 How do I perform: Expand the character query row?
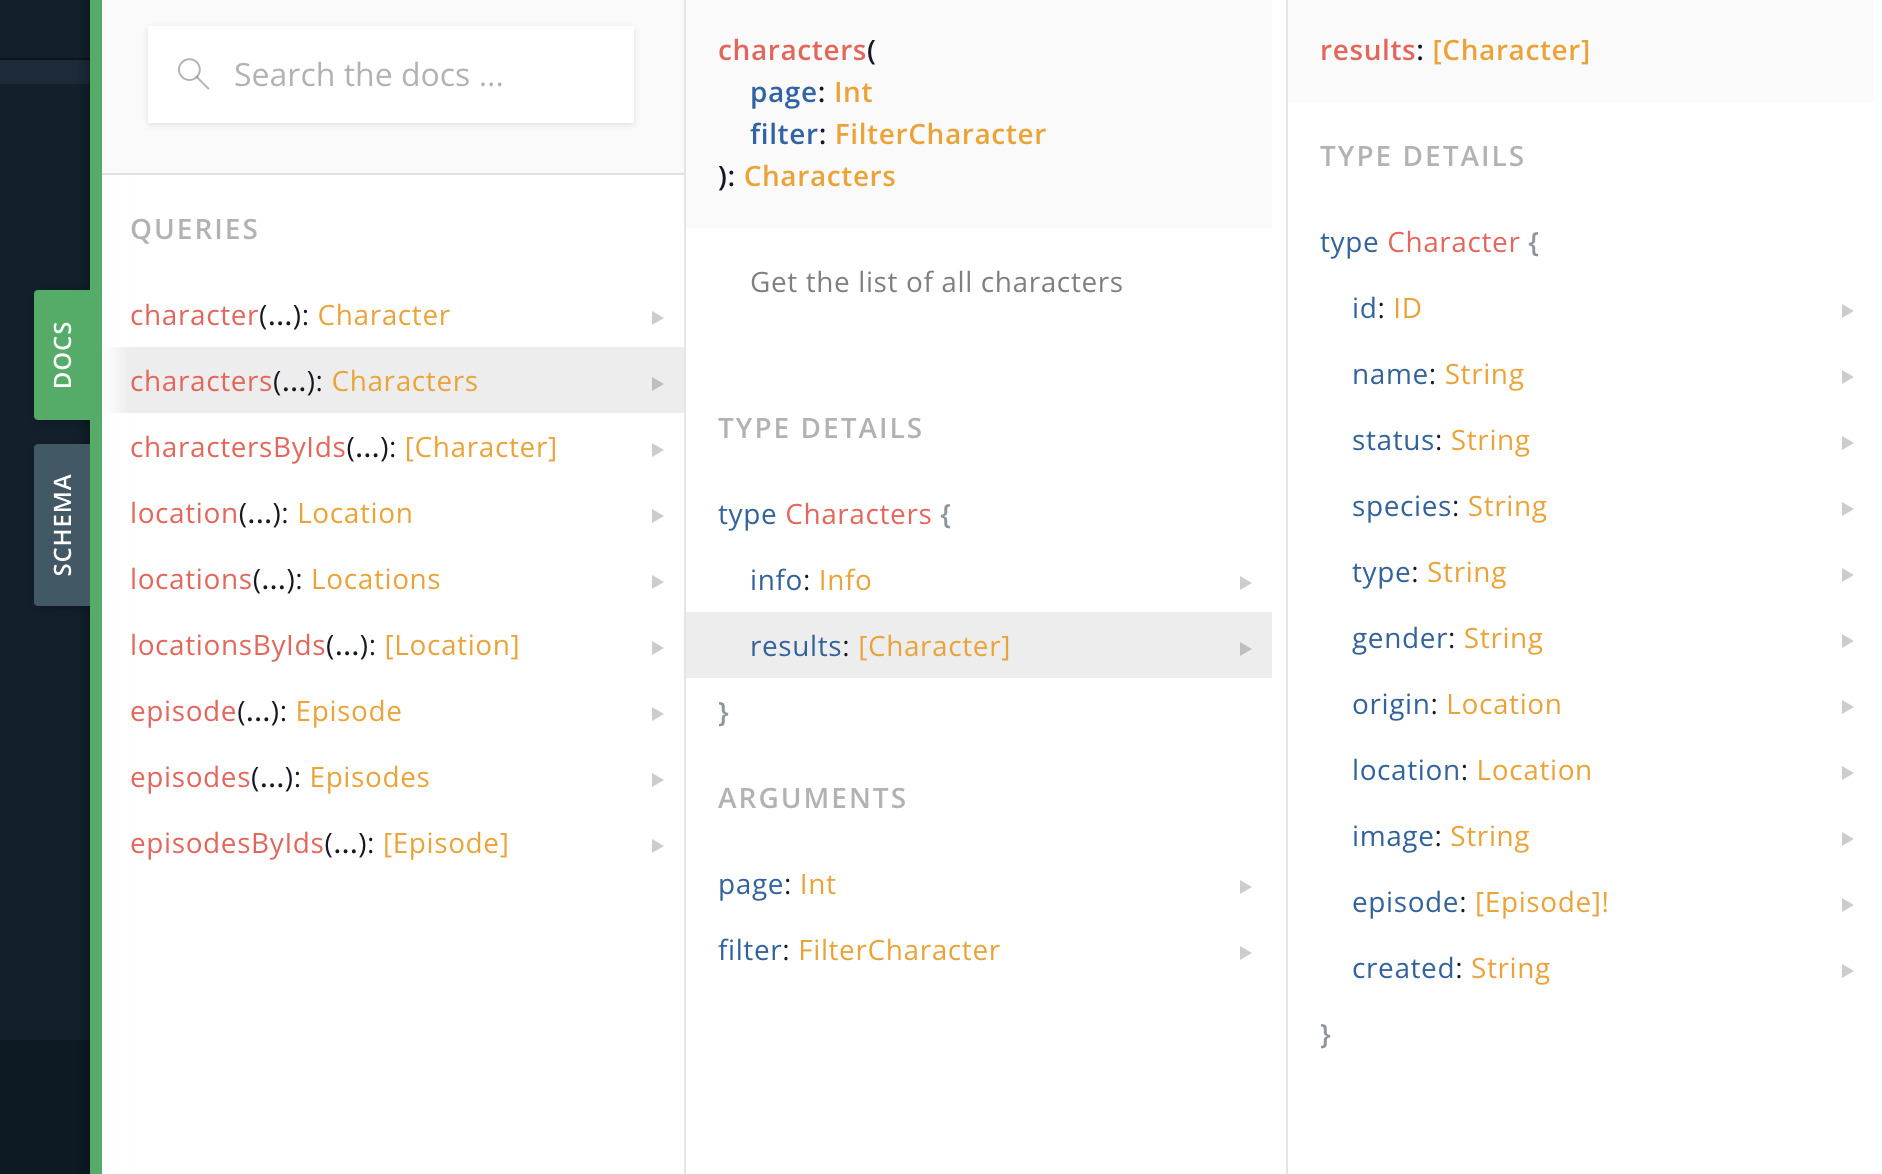point(657,317)
